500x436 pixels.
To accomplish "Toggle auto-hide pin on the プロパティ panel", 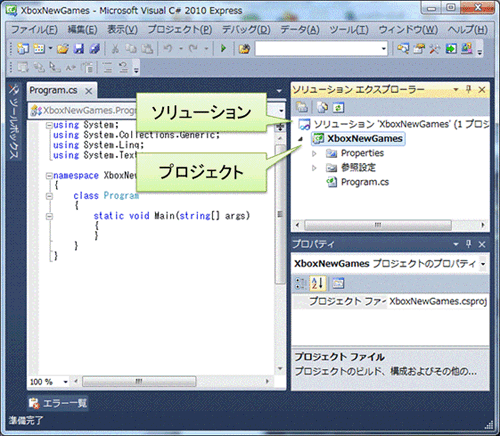I will [x=468, y=244].
